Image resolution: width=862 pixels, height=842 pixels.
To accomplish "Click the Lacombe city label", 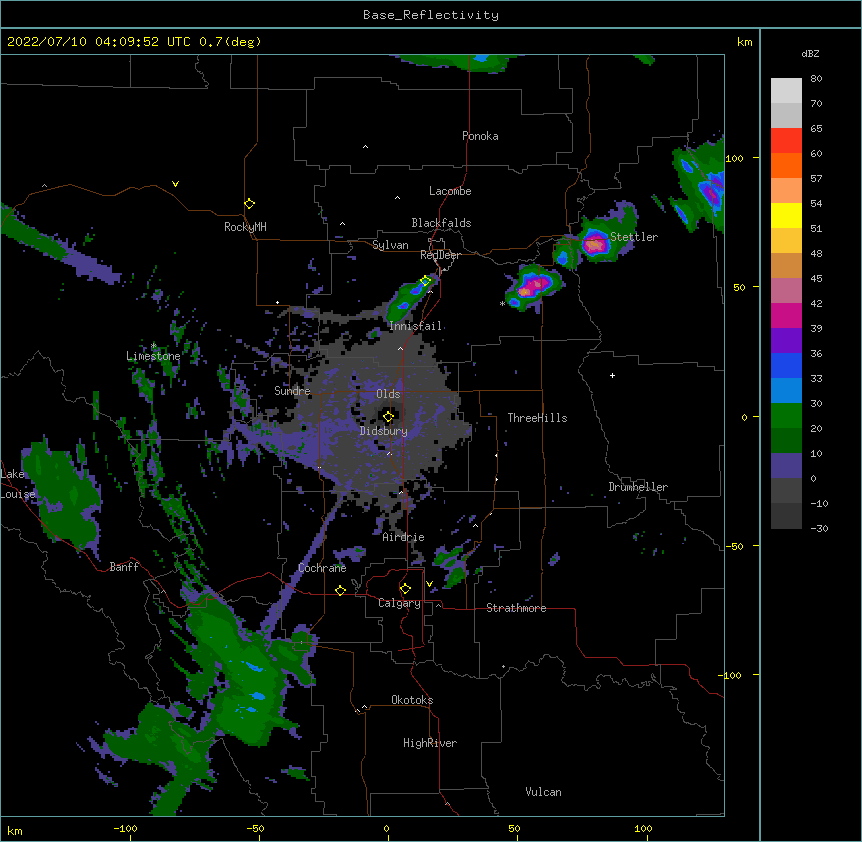I will (450, 191).
